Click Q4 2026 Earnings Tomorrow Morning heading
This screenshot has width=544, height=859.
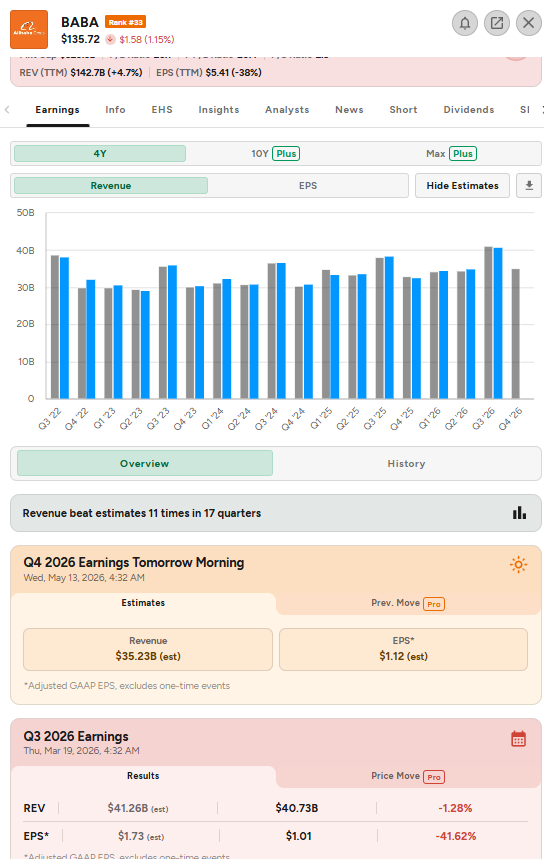pos(134,563)
